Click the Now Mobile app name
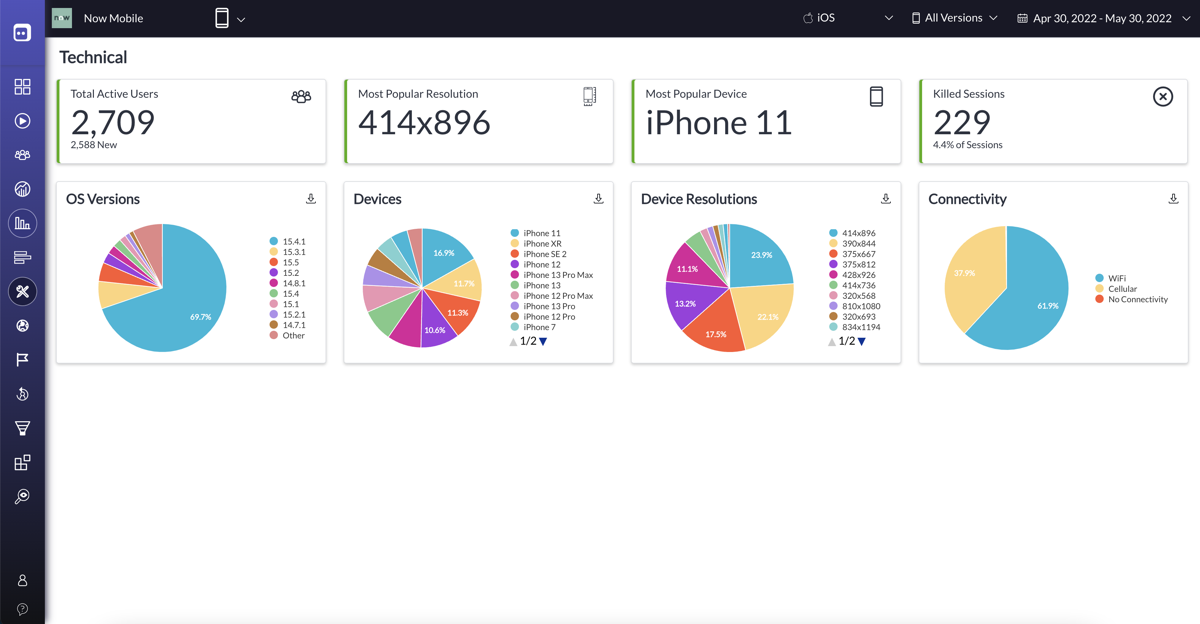Screen dimensions: 1200x624 click(113, 18)
